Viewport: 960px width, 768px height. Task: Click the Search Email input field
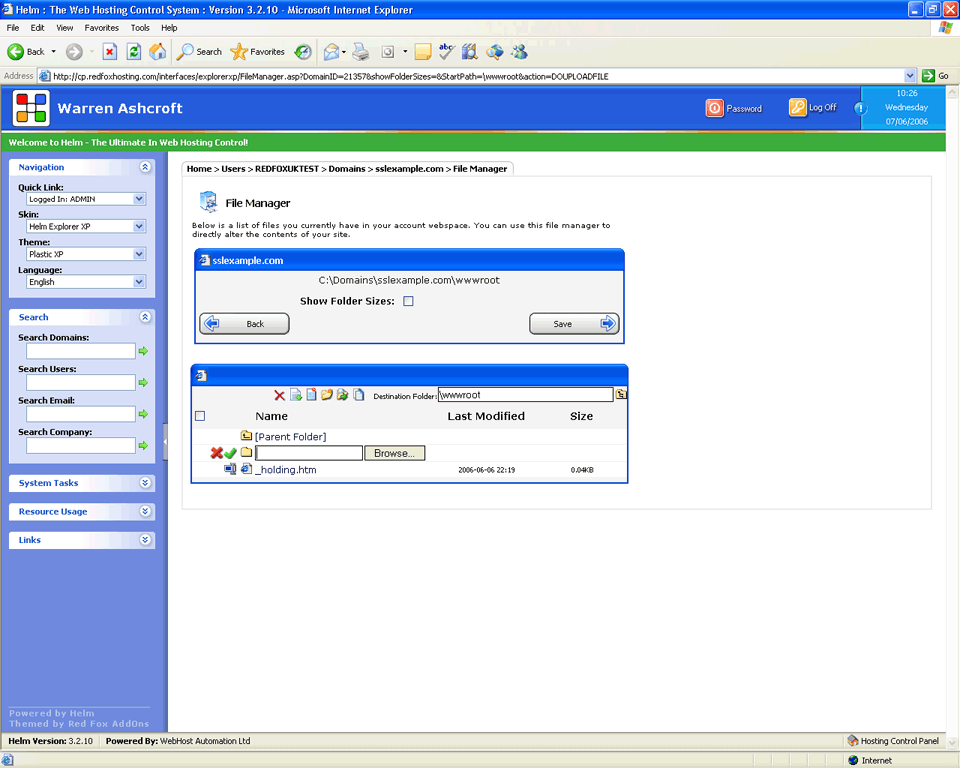[81, 414]
